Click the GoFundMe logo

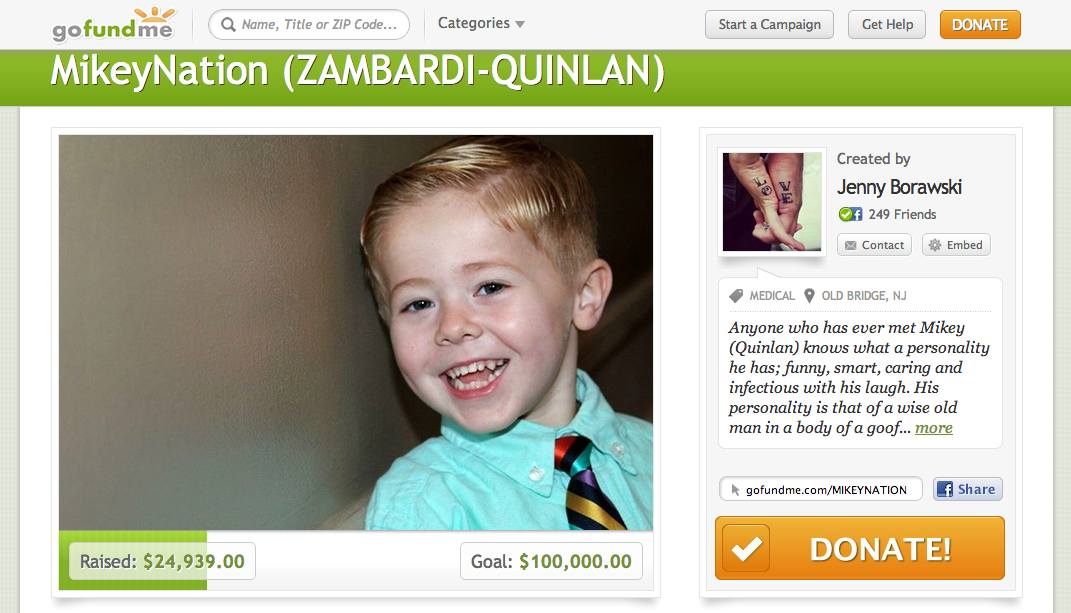[114, 25]
